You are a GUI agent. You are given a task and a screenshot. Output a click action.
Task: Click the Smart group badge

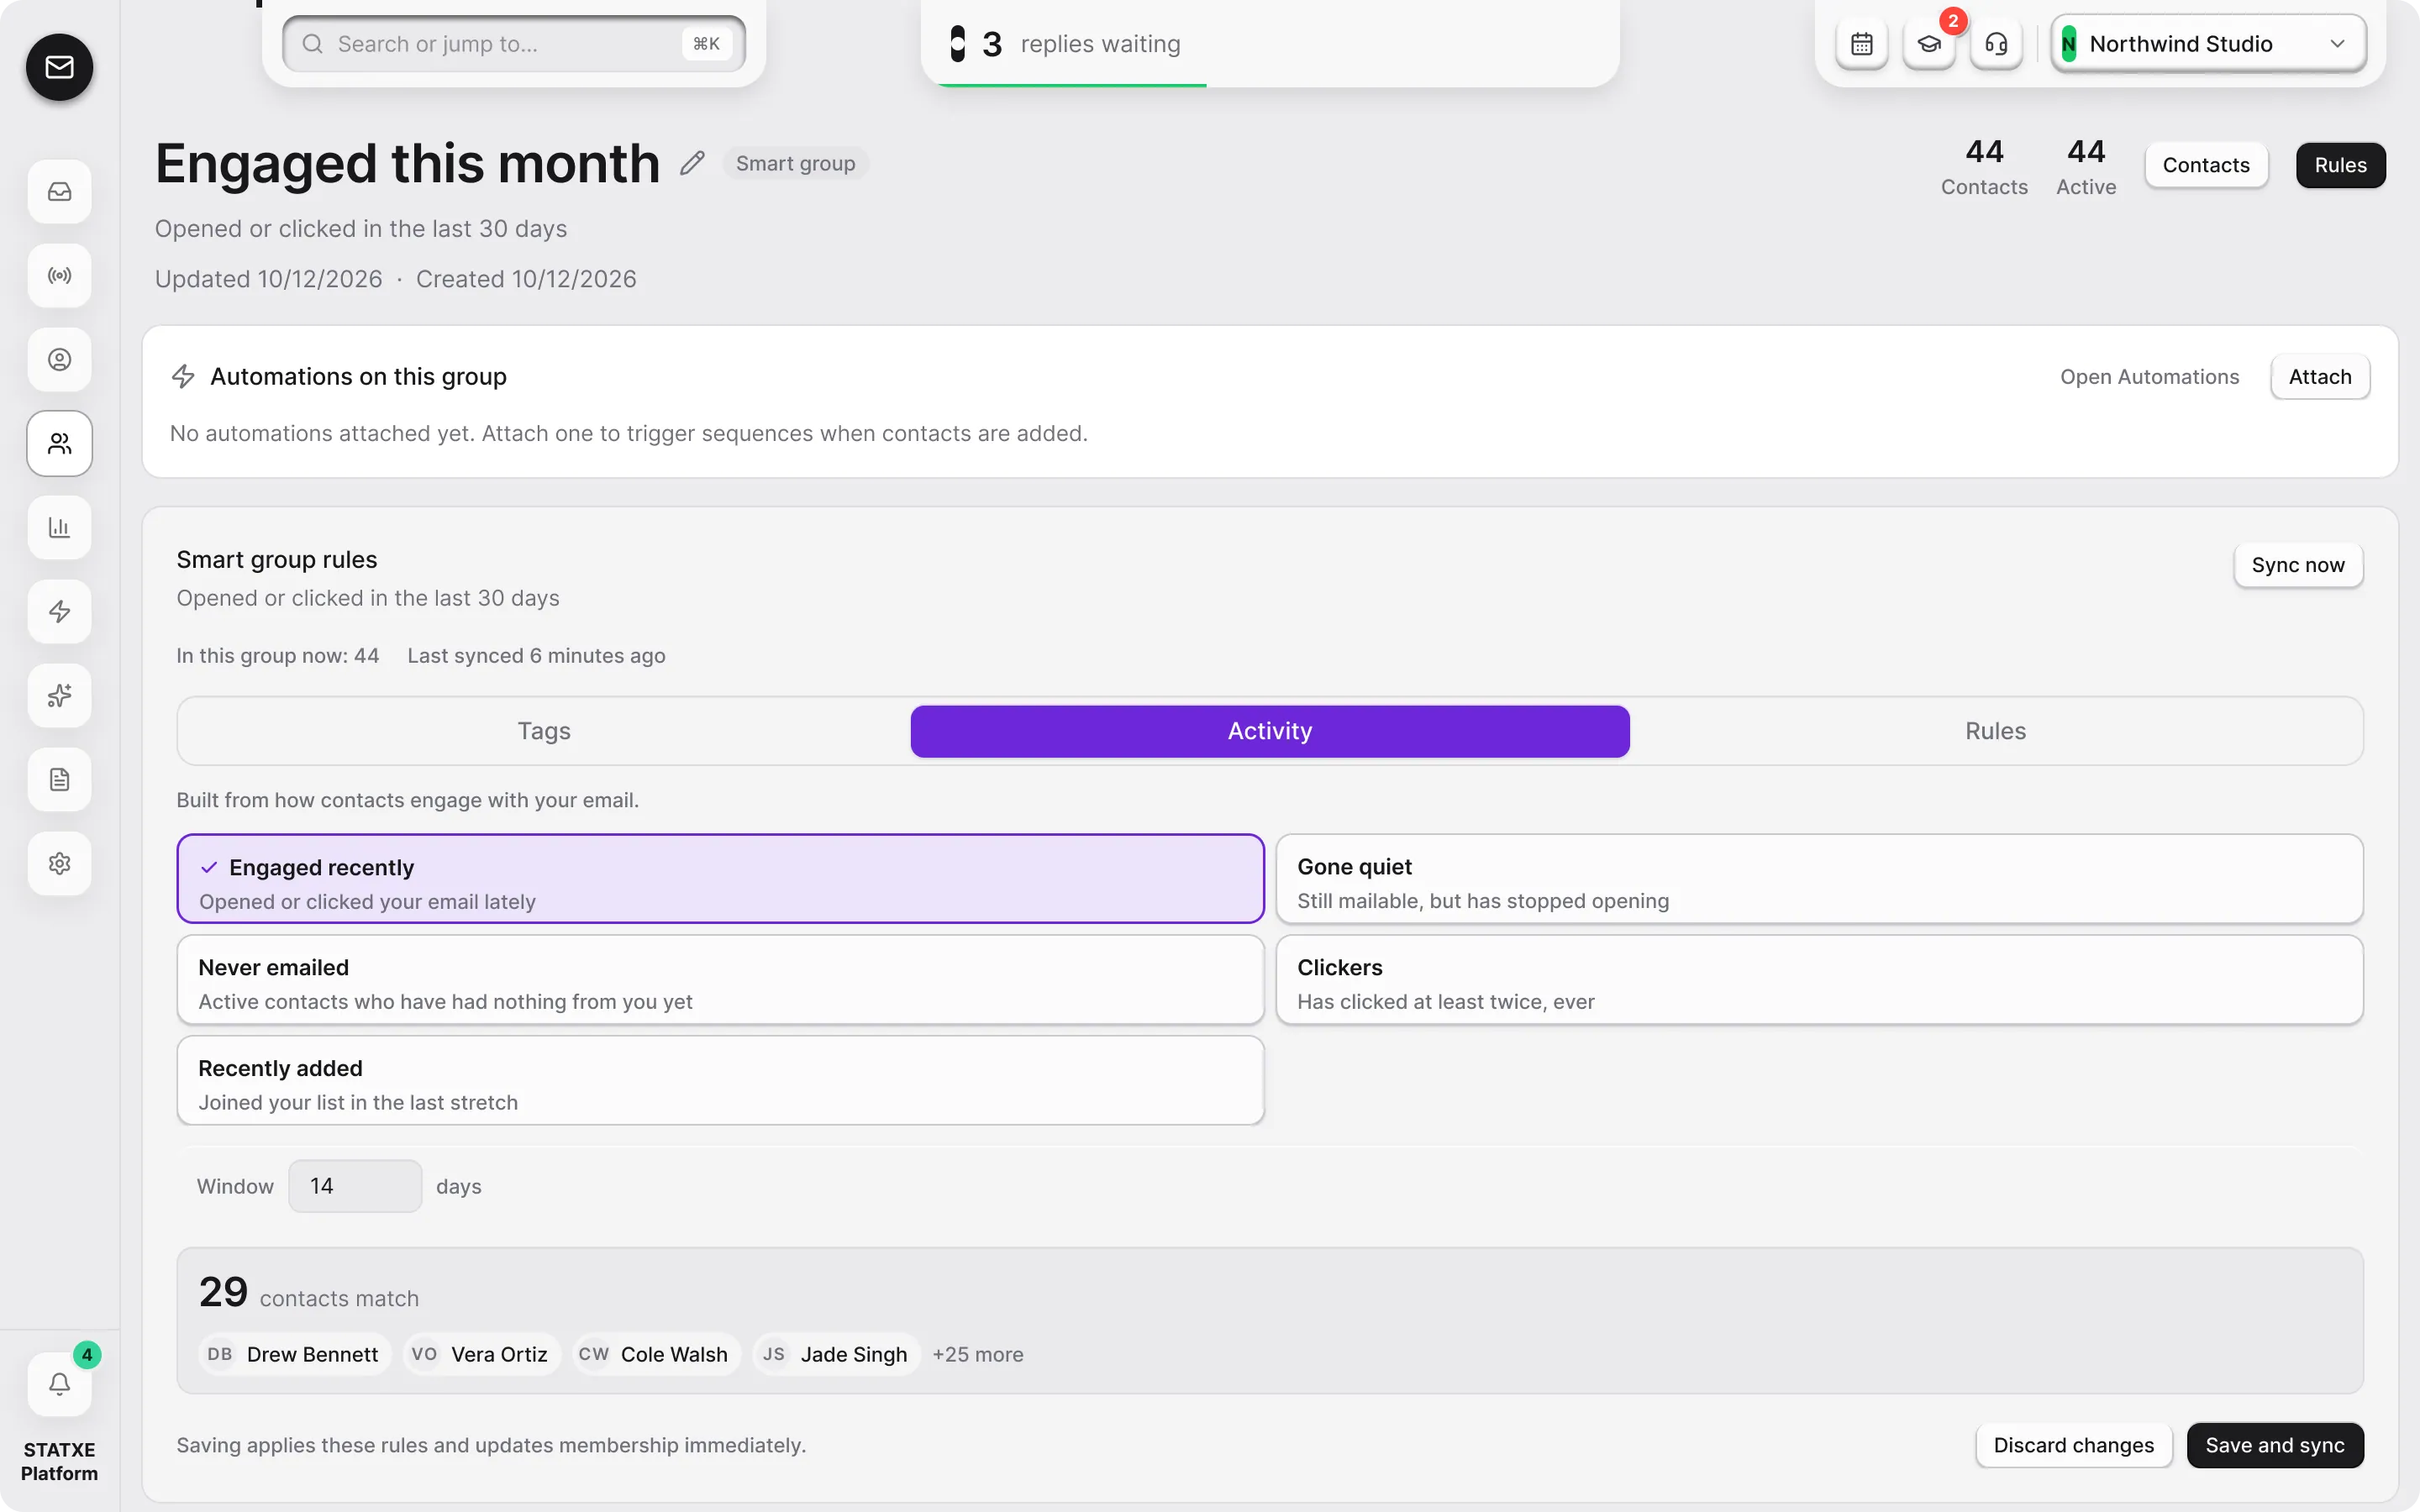tap(795, 163)
